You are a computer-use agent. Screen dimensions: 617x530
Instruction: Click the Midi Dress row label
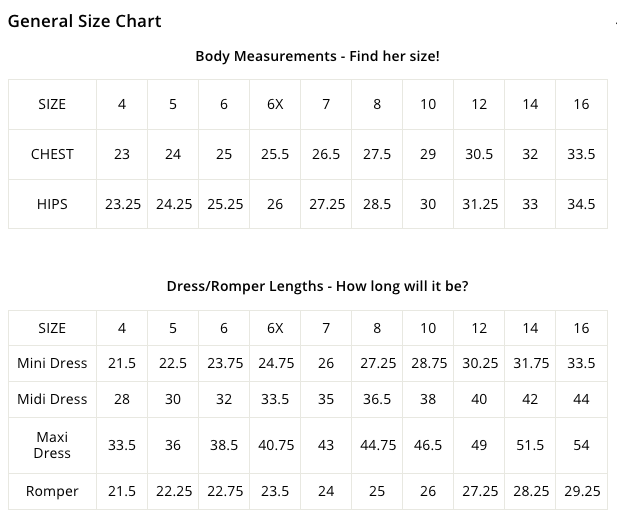[52, 399]
